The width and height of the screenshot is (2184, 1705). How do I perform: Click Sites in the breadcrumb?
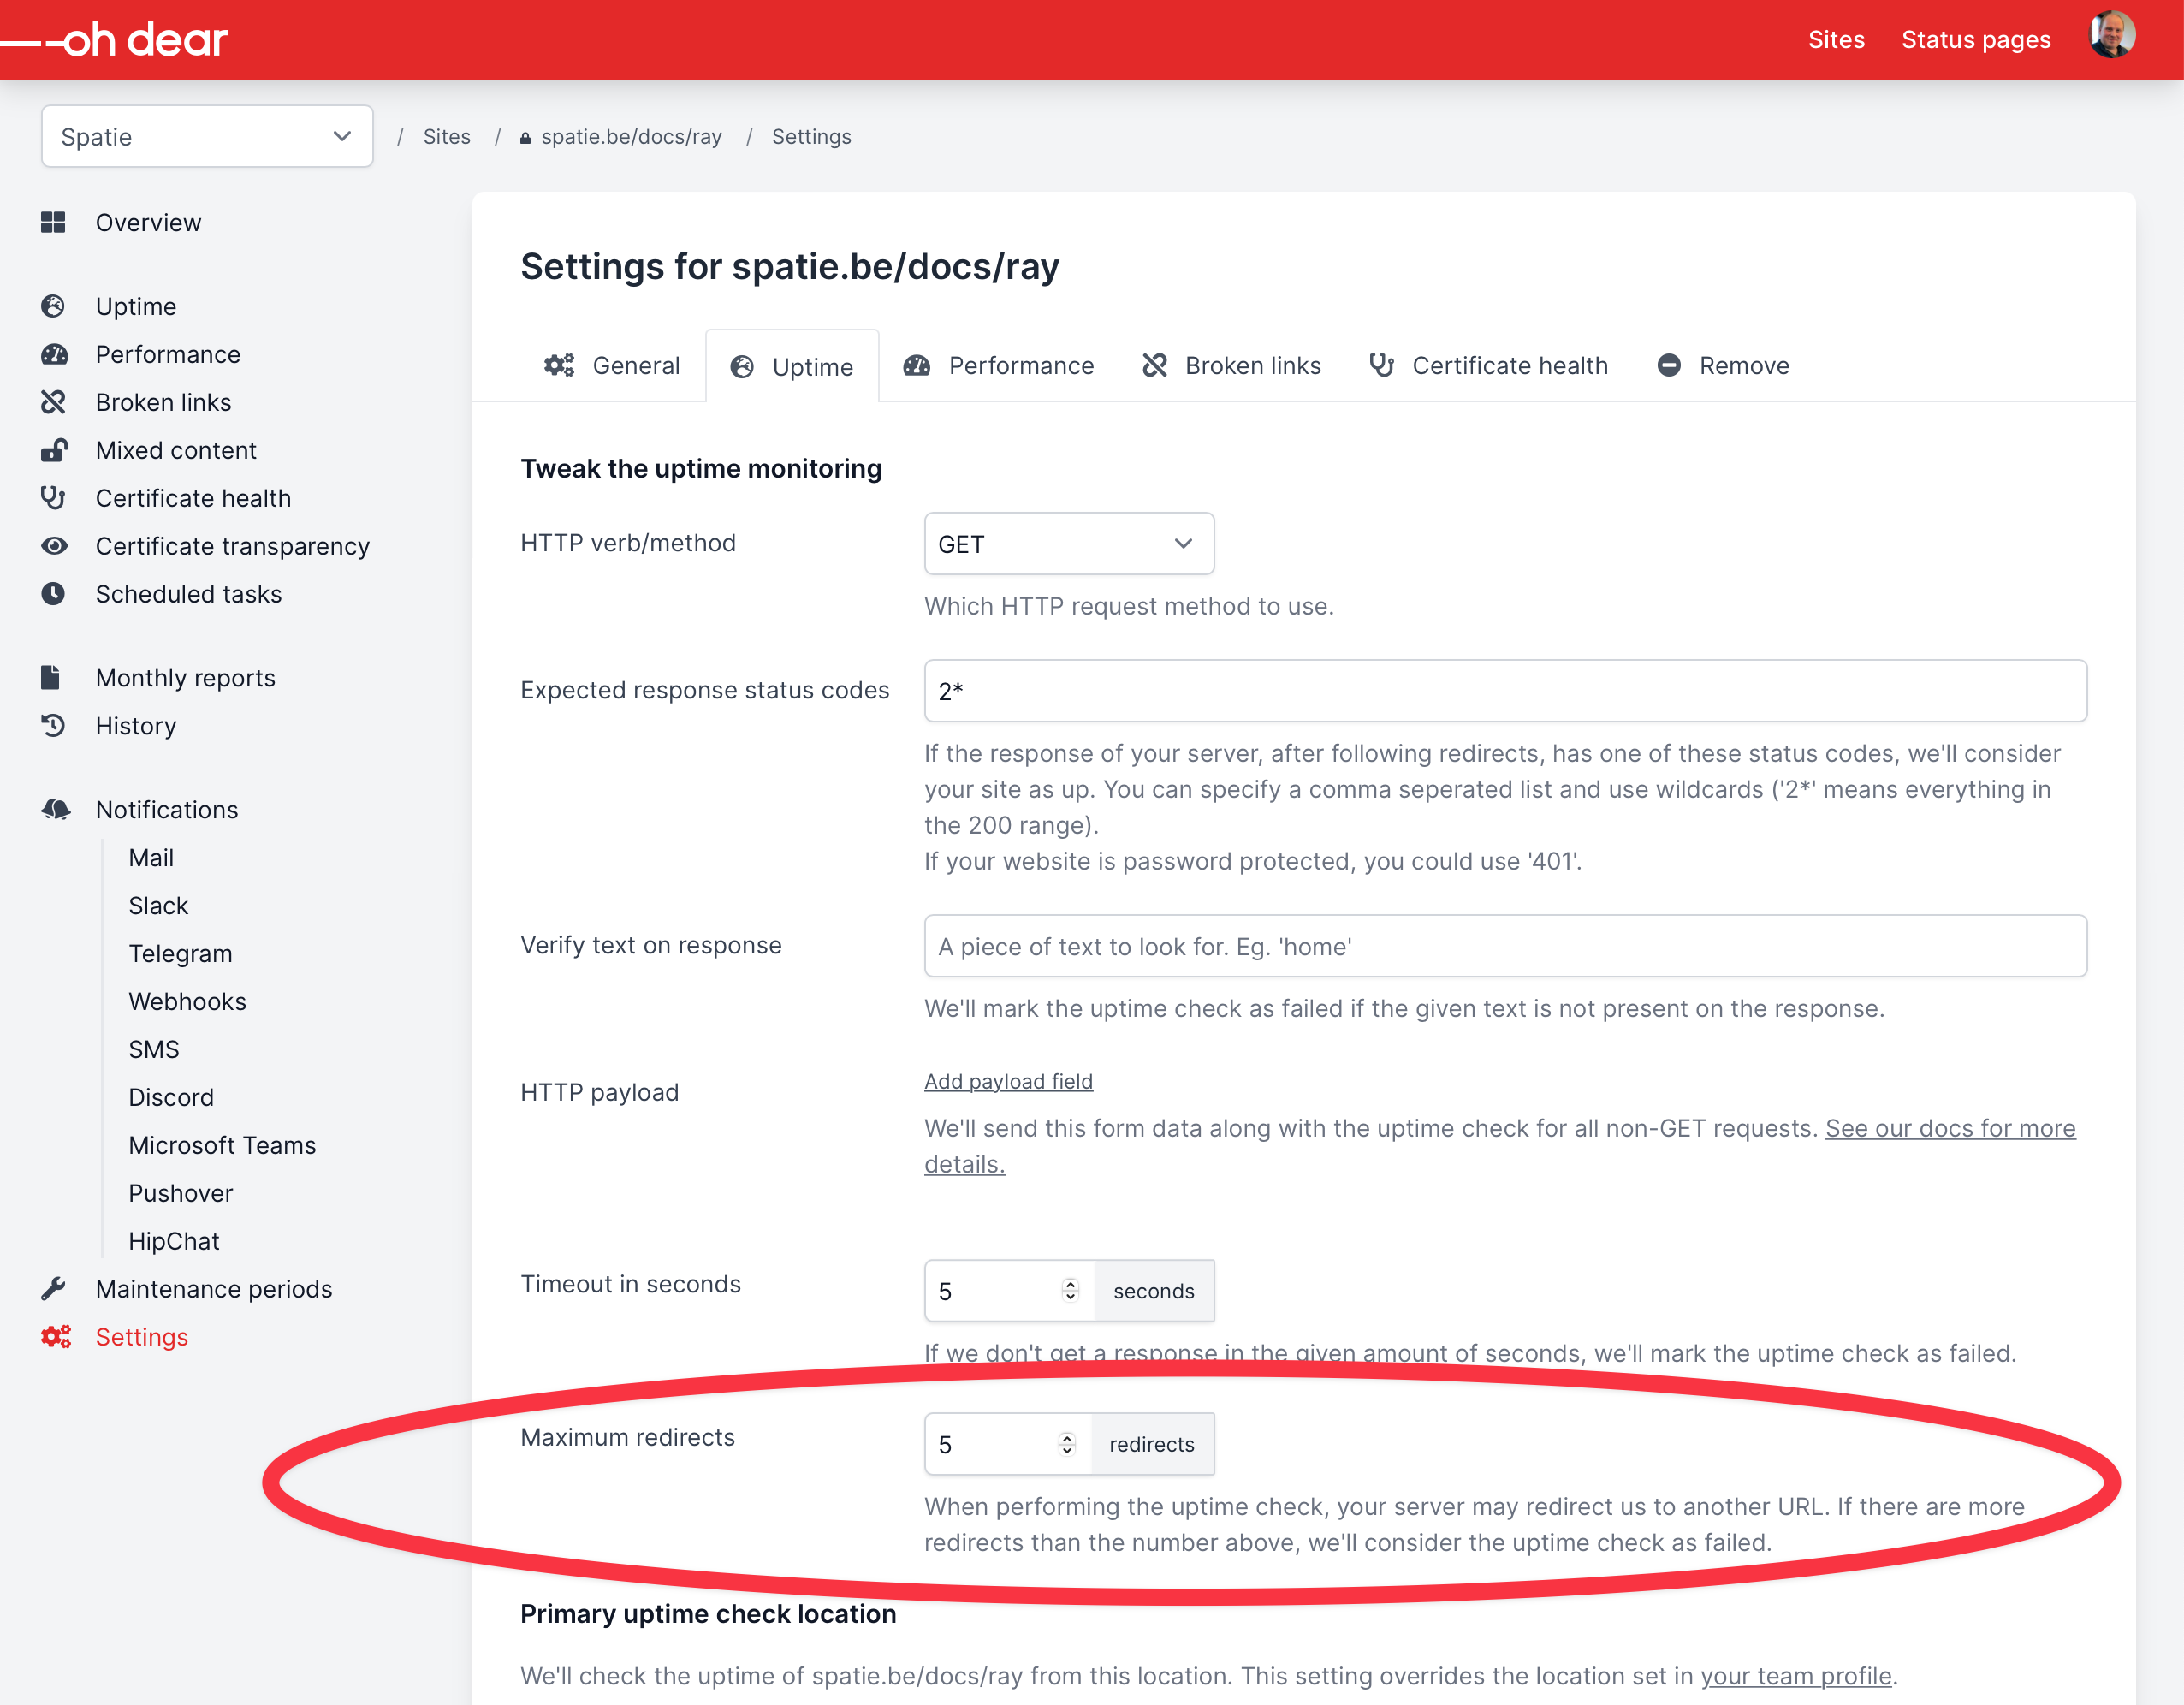tap(447, 137)
